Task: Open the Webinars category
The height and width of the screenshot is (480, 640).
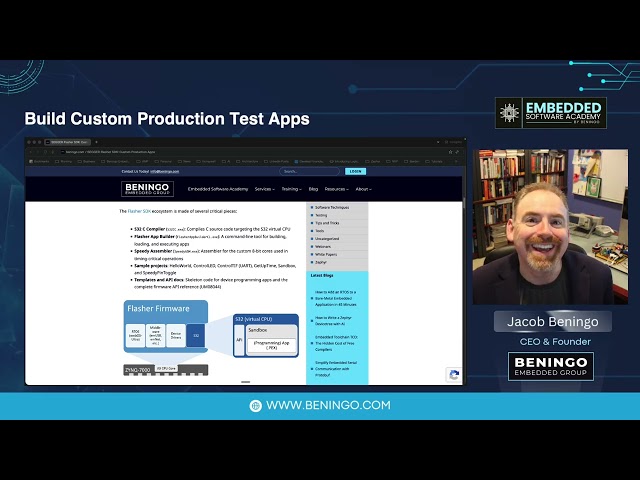Action: (323, 247)
